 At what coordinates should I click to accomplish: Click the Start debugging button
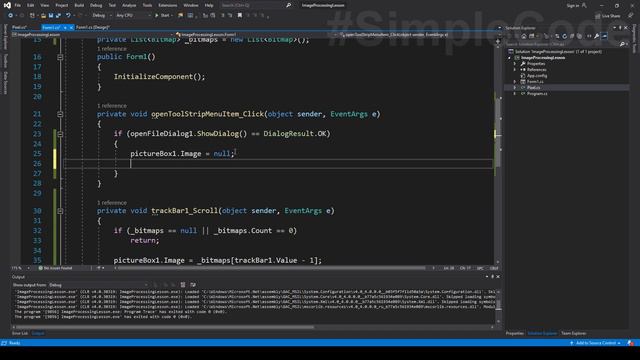pos(162,16)
